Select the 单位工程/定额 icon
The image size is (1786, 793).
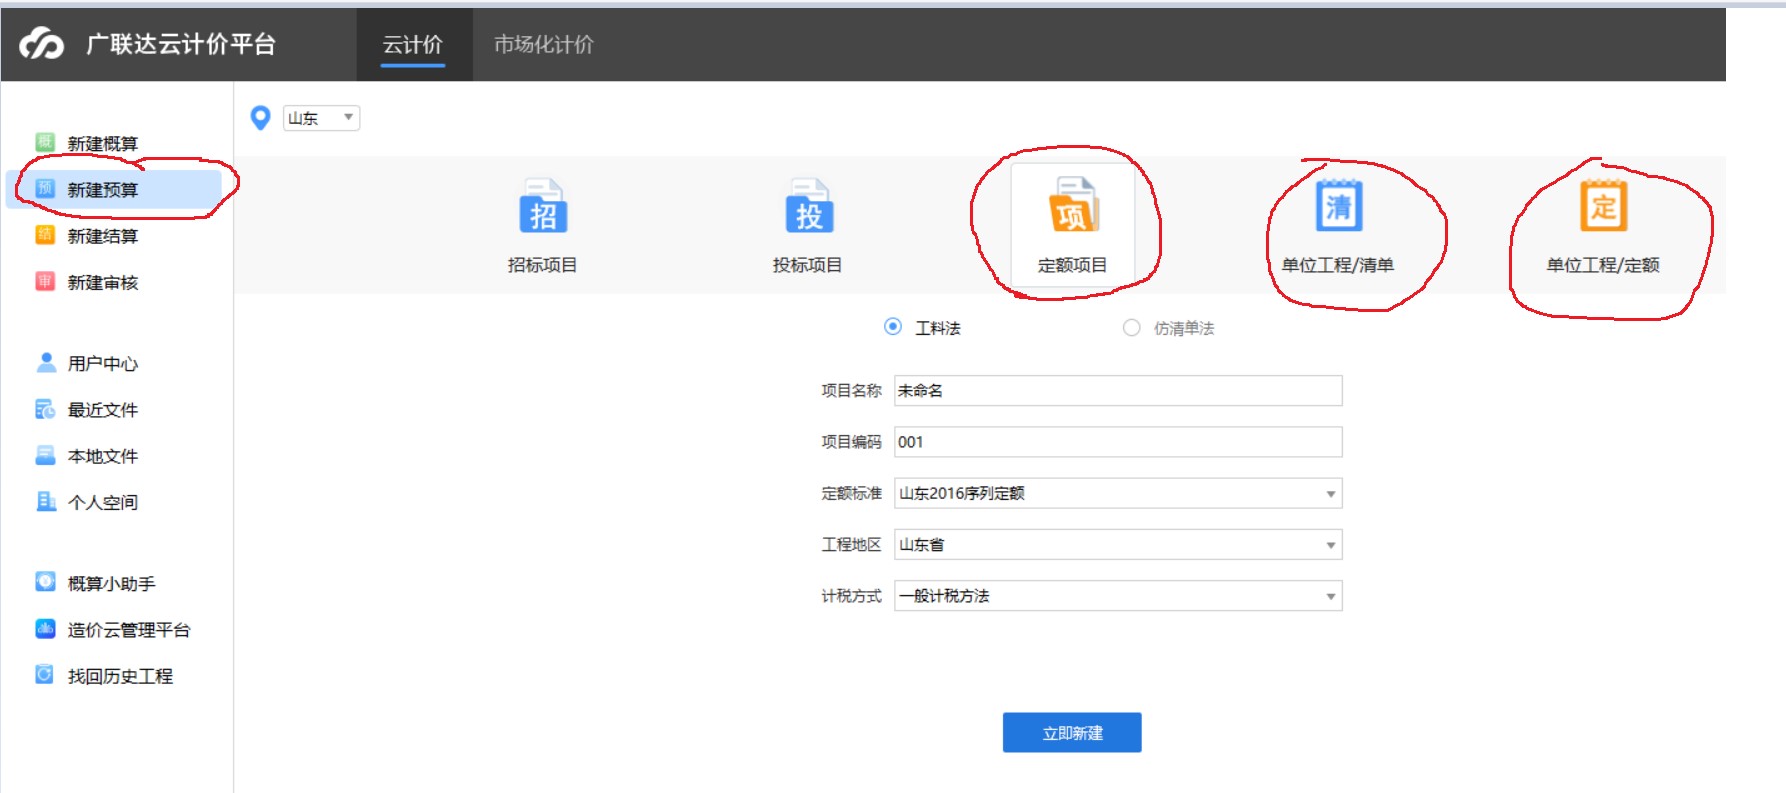tap(1603, 205)
